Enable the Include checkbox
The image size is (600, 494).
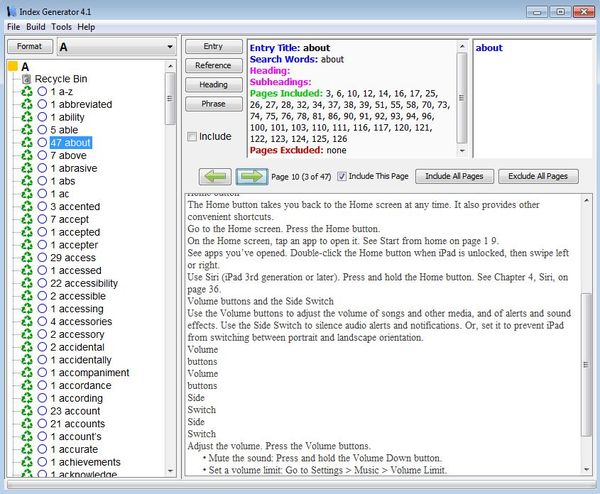point(193,137)
